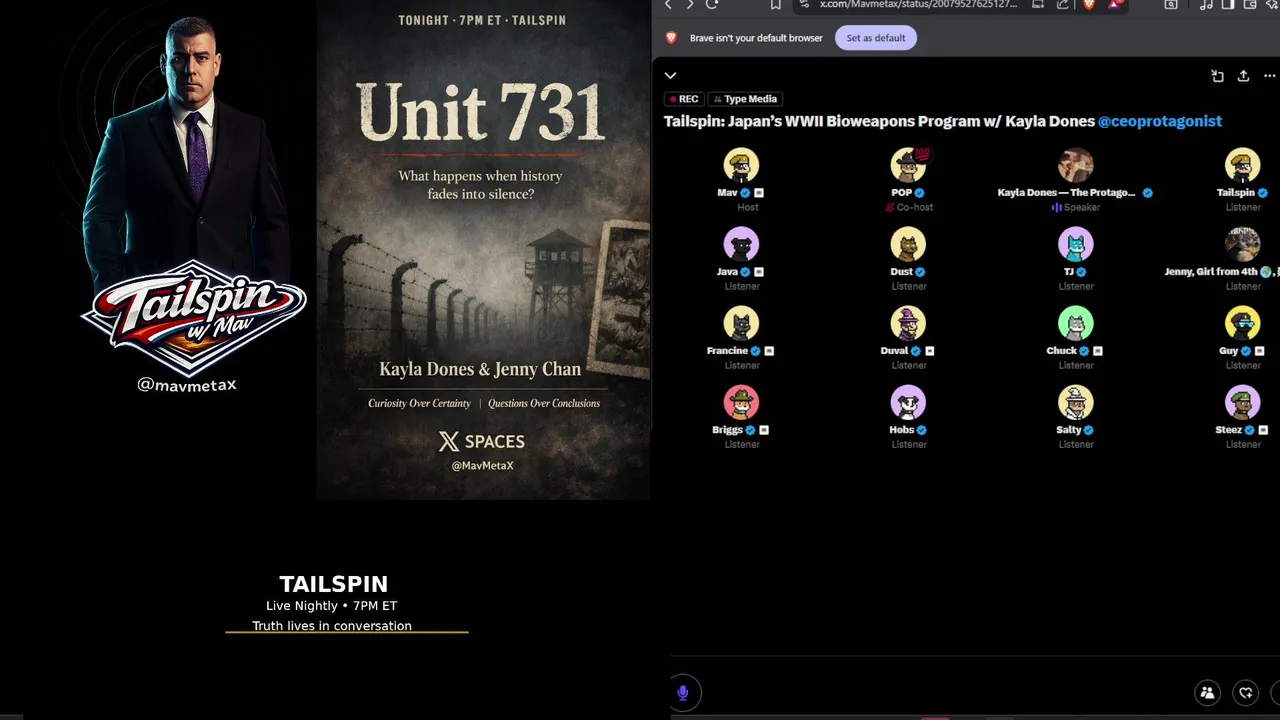This screenshot has height=720, width=1280.
Task: Click "Truth lives in conversation" tagline
Action: pos(332,626)
